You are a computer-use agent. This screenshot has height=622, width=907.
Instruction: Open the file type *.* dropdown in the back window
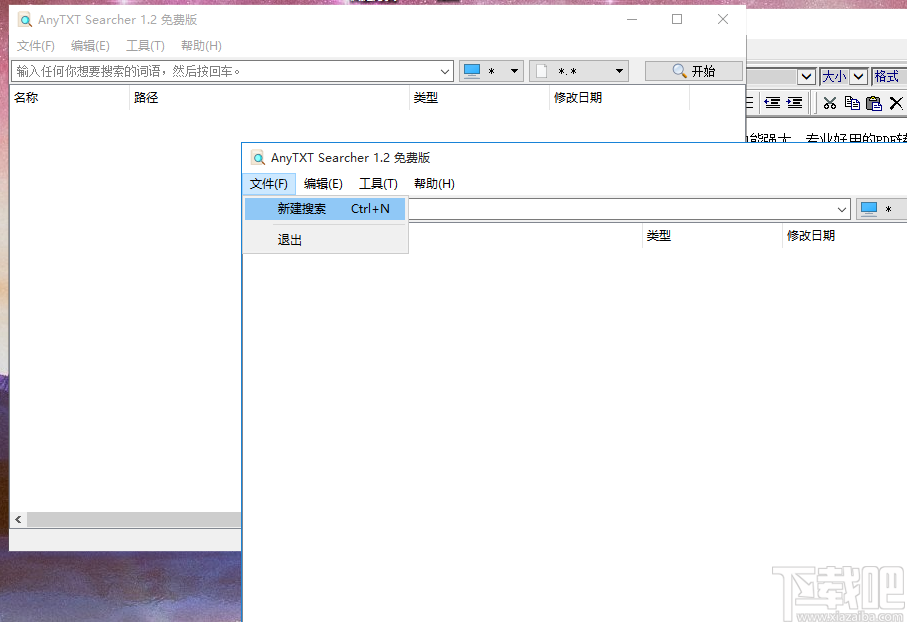click(x=579, y=71)
